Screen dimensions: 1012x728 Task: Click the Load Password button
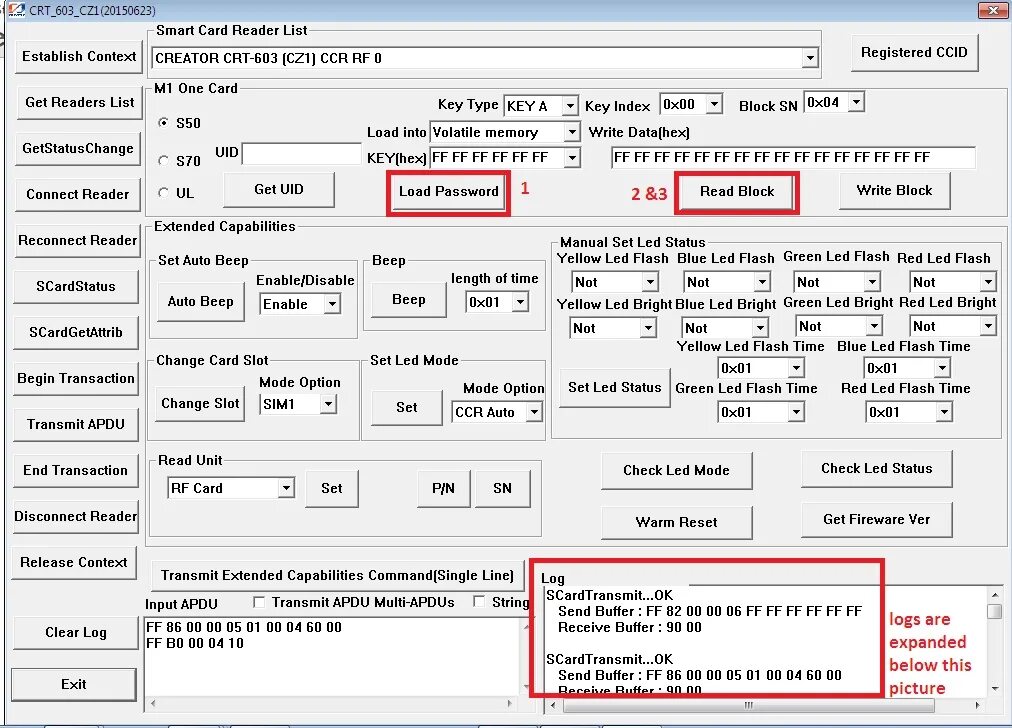pyautogui.click(x=449, y=191)
